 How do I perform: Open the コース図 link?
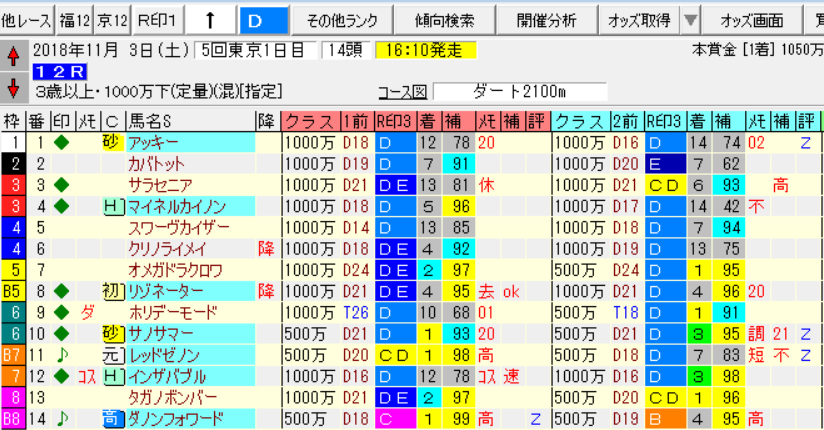403,92
